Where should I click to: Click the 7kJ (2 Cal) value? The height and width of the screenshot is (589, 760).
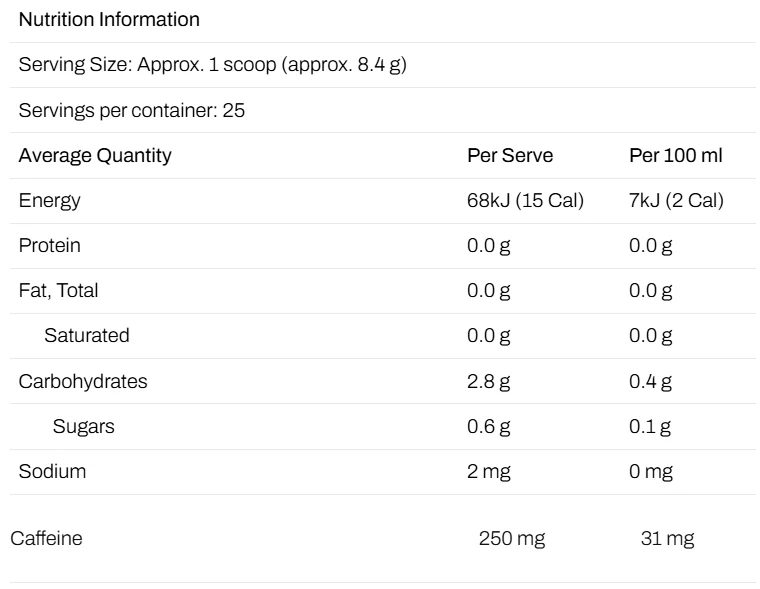coord(676,201)
